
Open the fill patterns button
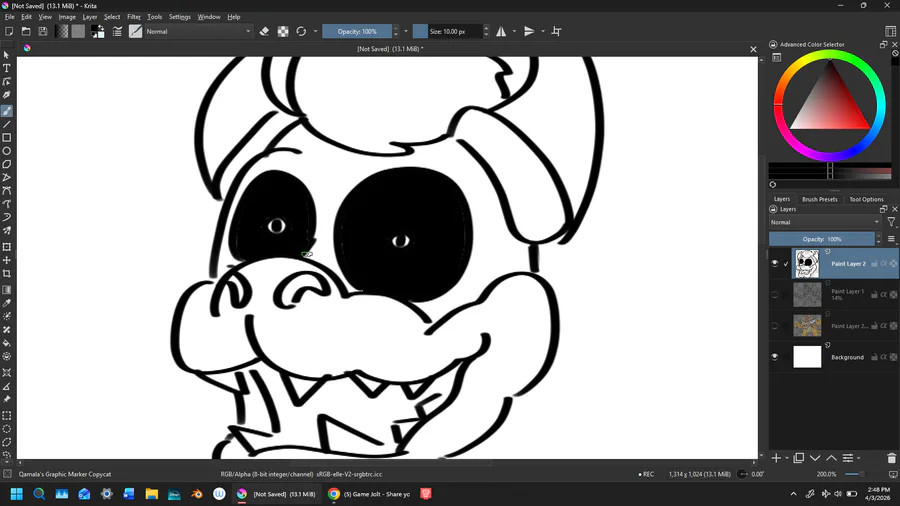tap(78, 32)
